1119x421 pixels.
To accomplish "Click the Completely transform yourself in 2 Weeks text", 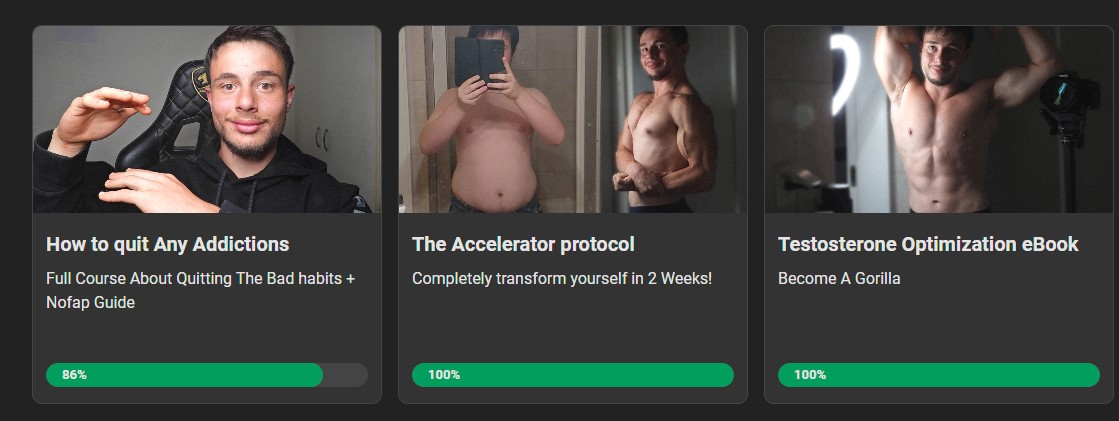I will 562,278.
